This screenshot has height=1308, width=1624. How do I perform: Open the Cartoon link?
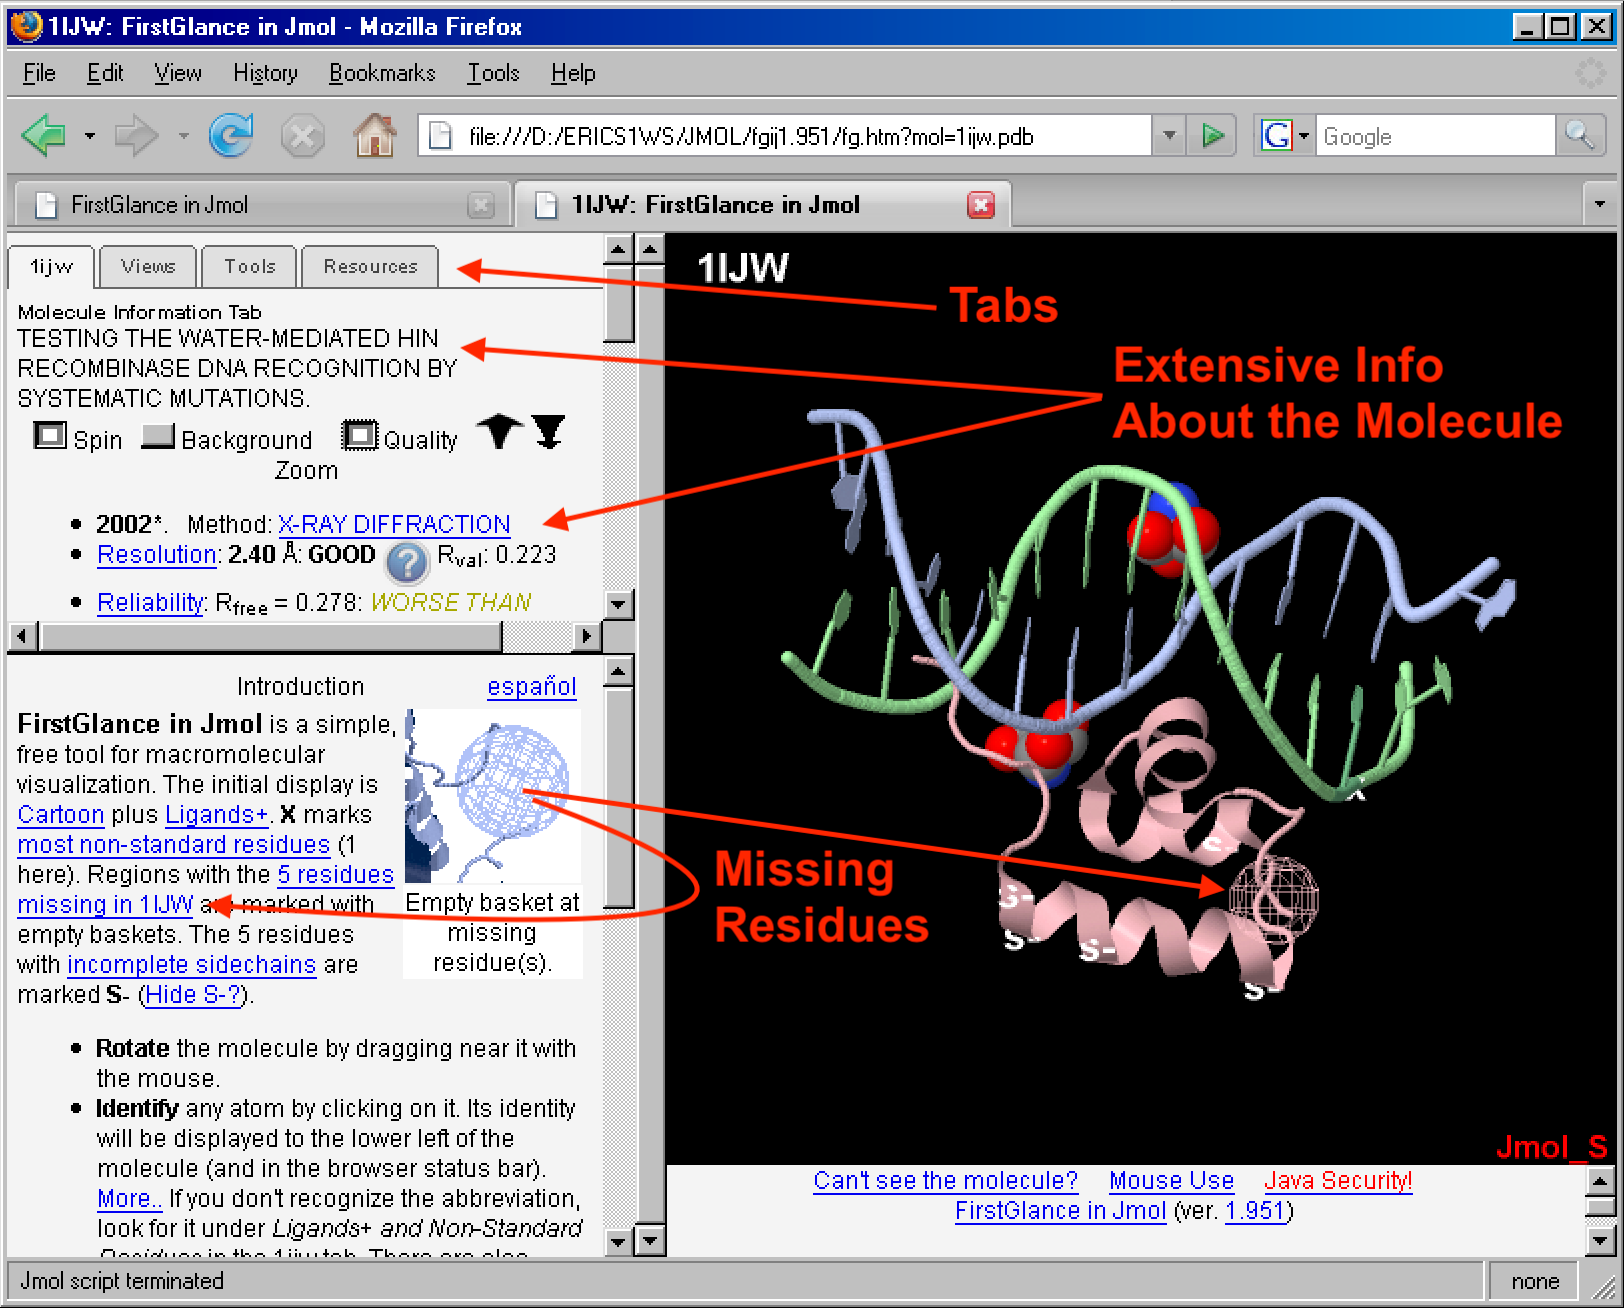(x=61, y=815)
